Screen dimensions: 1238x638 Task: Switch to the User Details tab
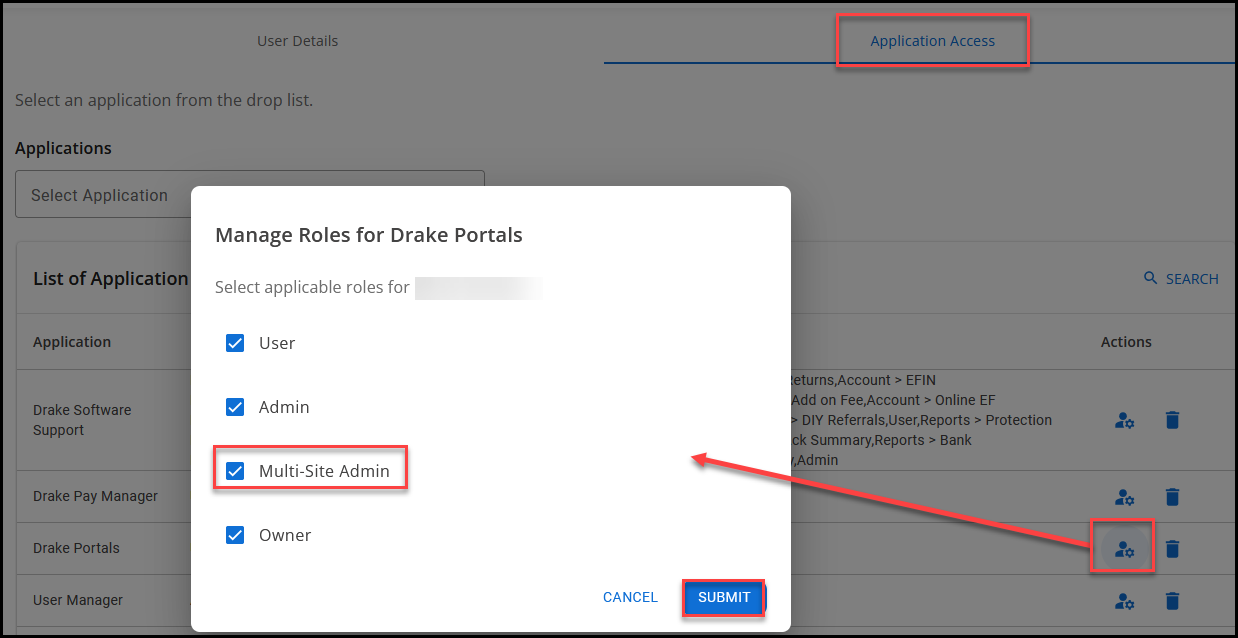click(297, 40)
